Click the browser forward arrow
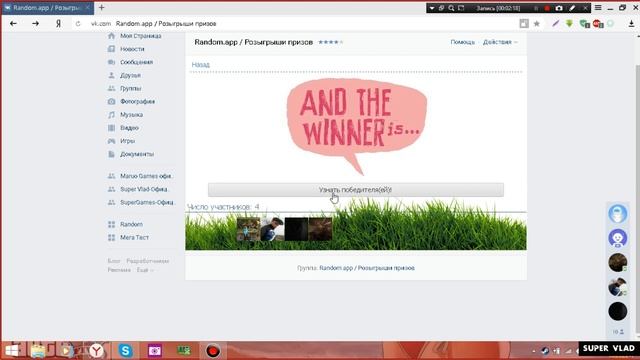The width and height of the screenshot is (640, 360). pyautogui.click(x=36, y=24)
